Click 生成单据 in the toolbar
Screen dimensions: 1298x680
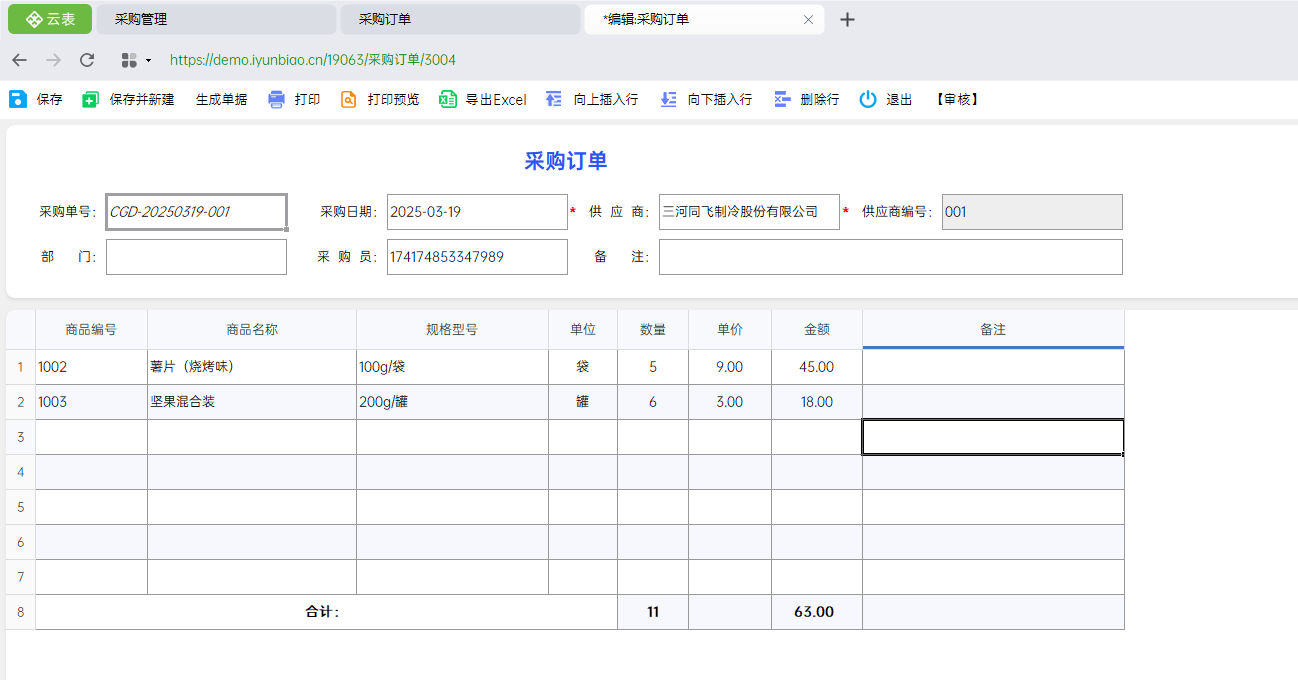click(x=221, y=99)
